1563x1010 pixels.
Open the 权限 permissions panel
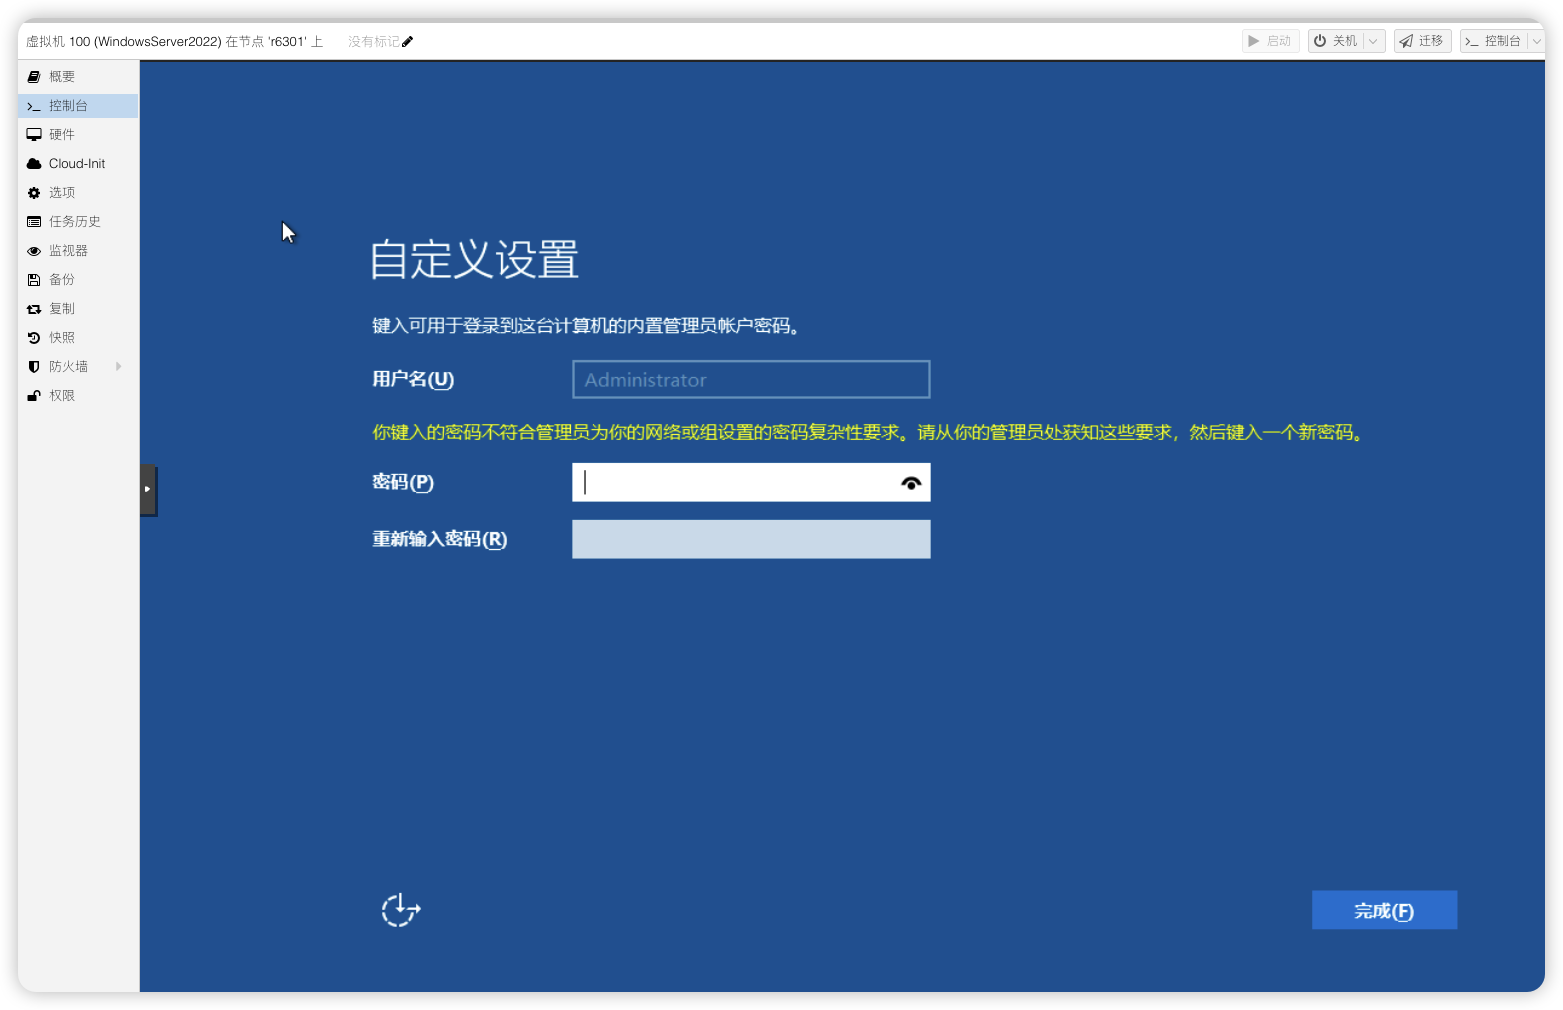point(60,395)
